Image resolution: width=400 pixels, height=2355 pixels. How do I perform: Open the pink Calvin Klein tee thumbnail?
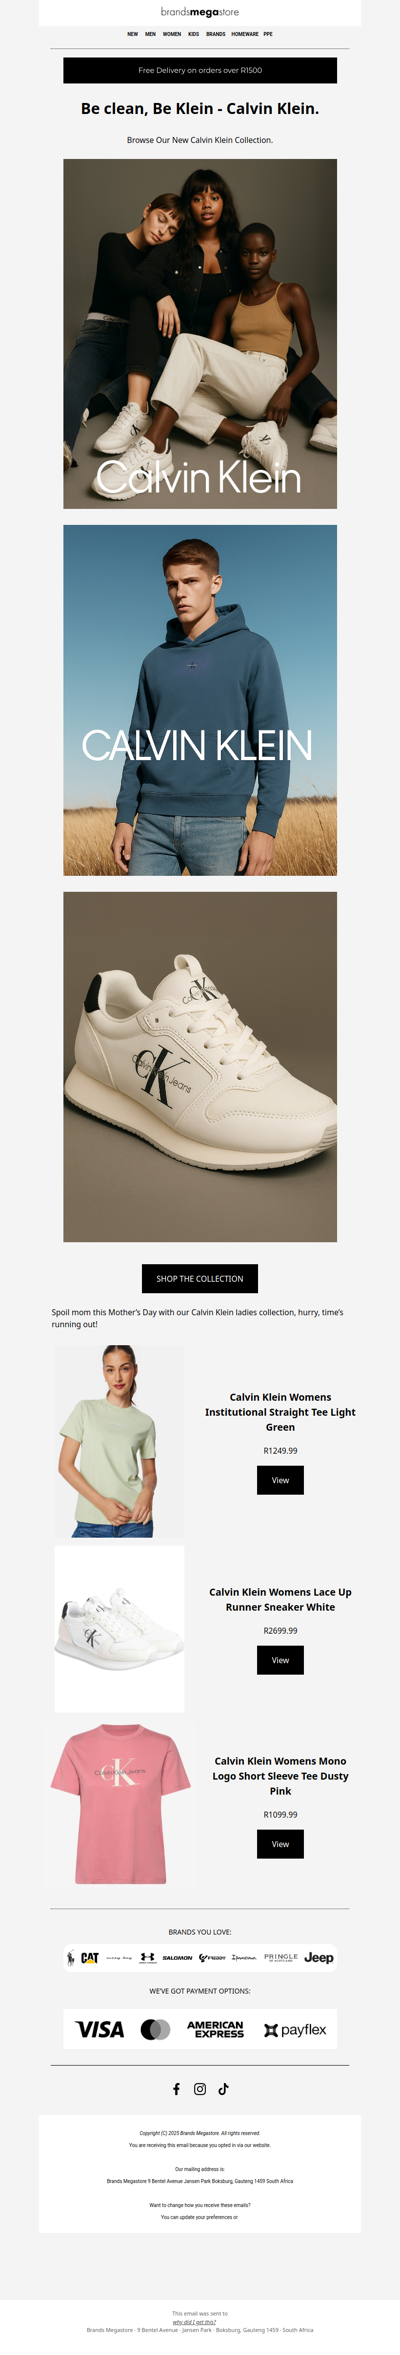click(x=120, y=1804)
